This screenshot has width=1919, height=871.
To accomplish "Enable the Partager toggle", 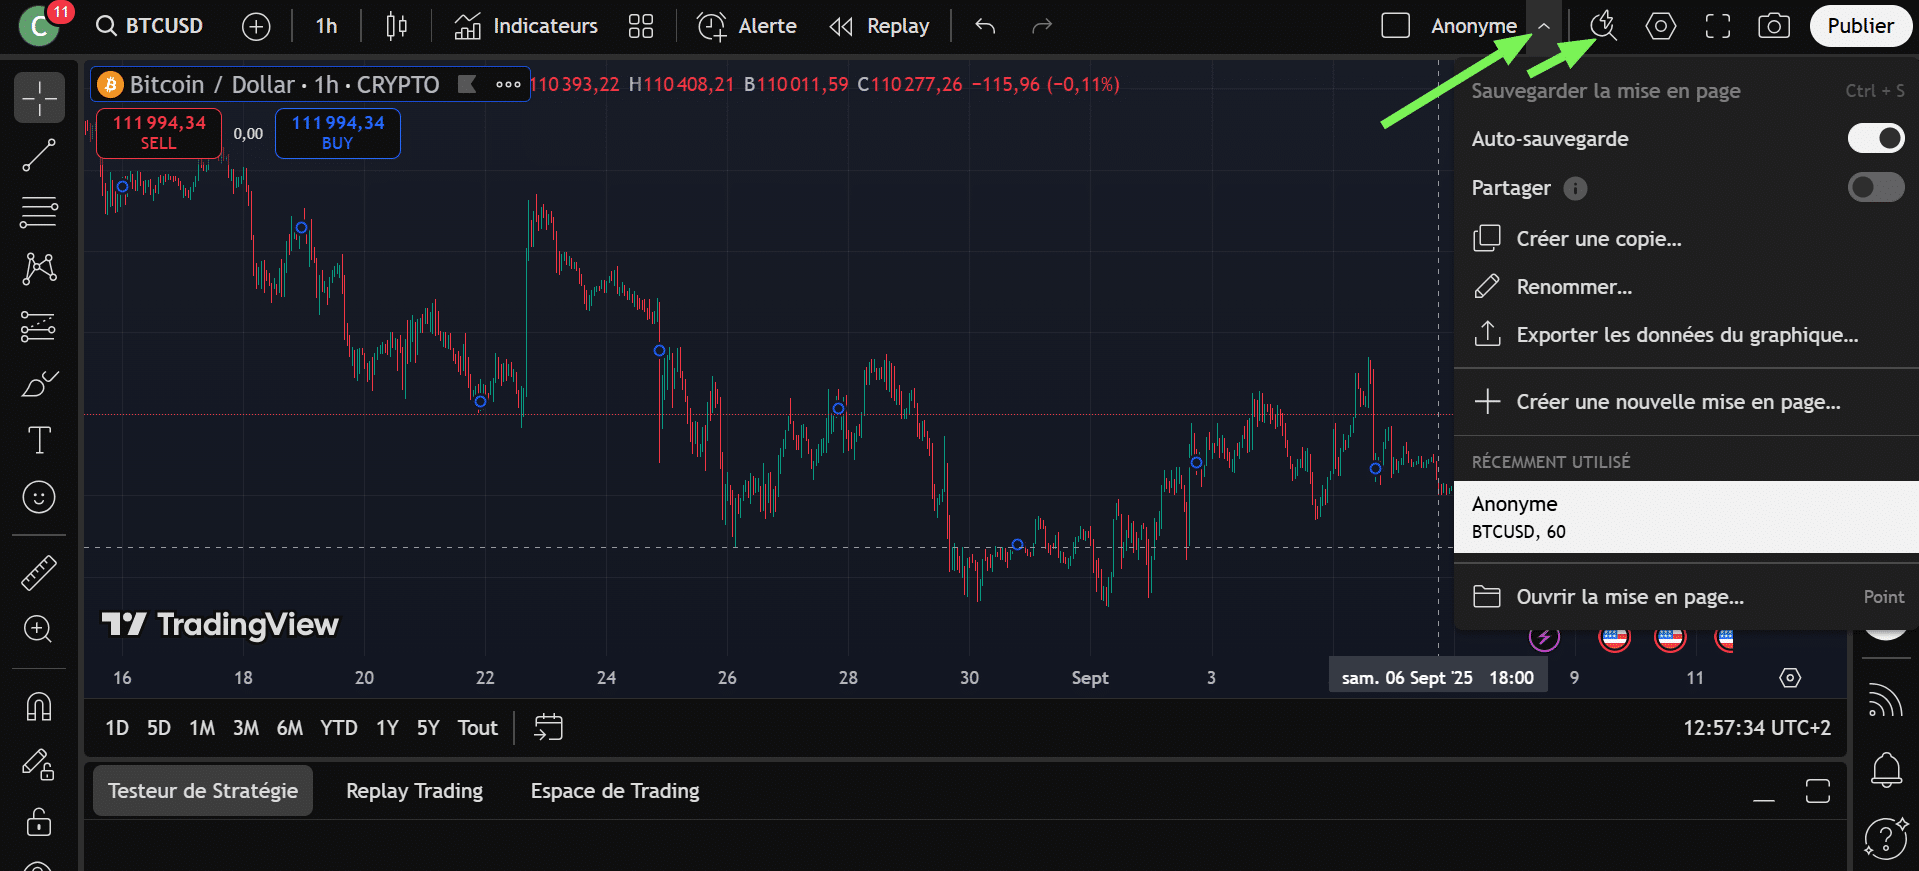I will click(x=1875, y=188).
